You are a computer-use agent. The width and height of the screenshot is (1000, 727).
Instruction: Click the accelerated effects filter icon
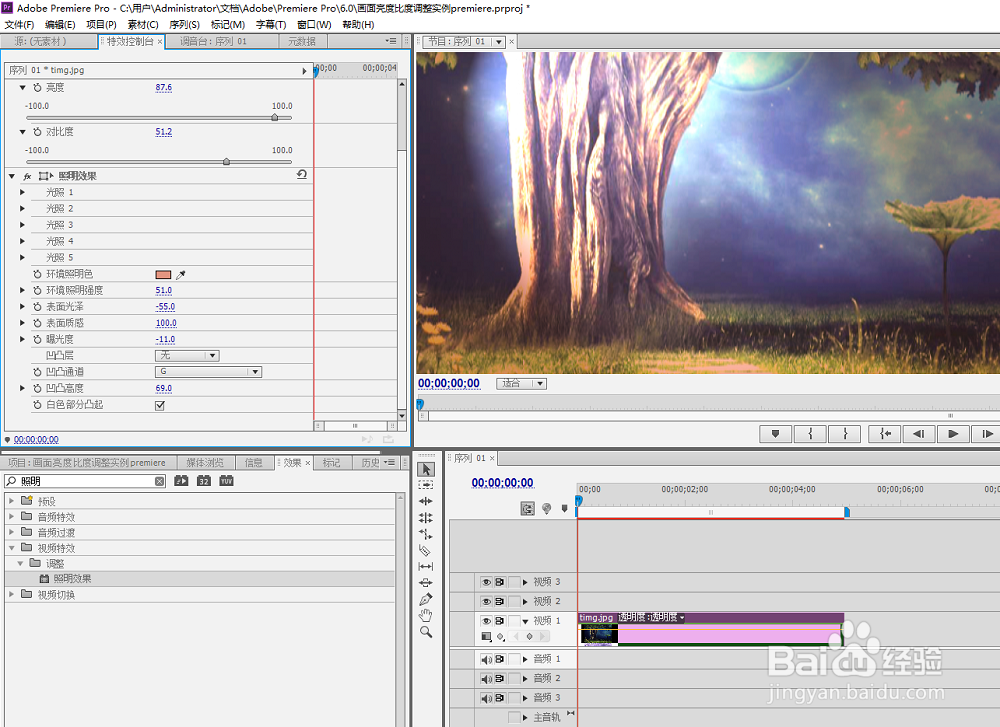click(x=181, y=481)
